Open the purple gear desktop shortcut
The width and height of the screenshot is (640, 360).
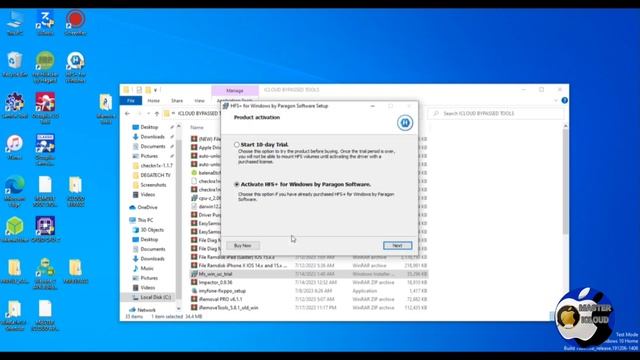[15, 106]
